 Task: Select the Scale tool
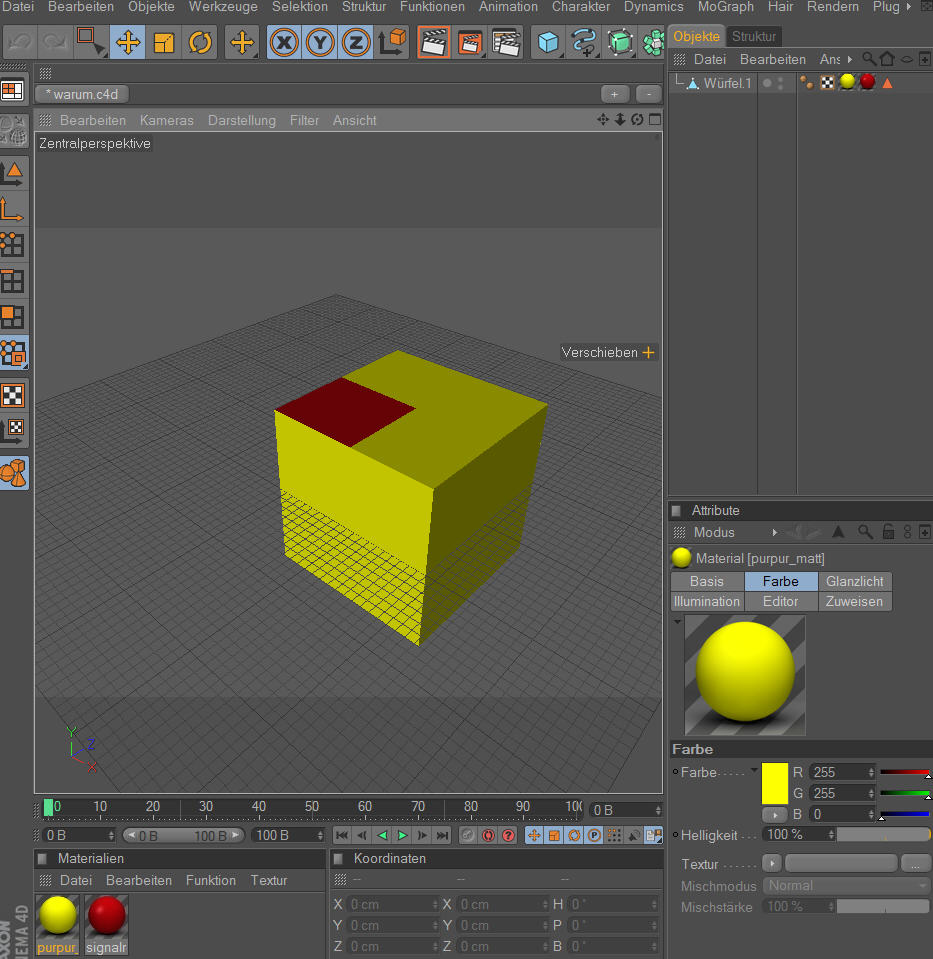point(164,43)
